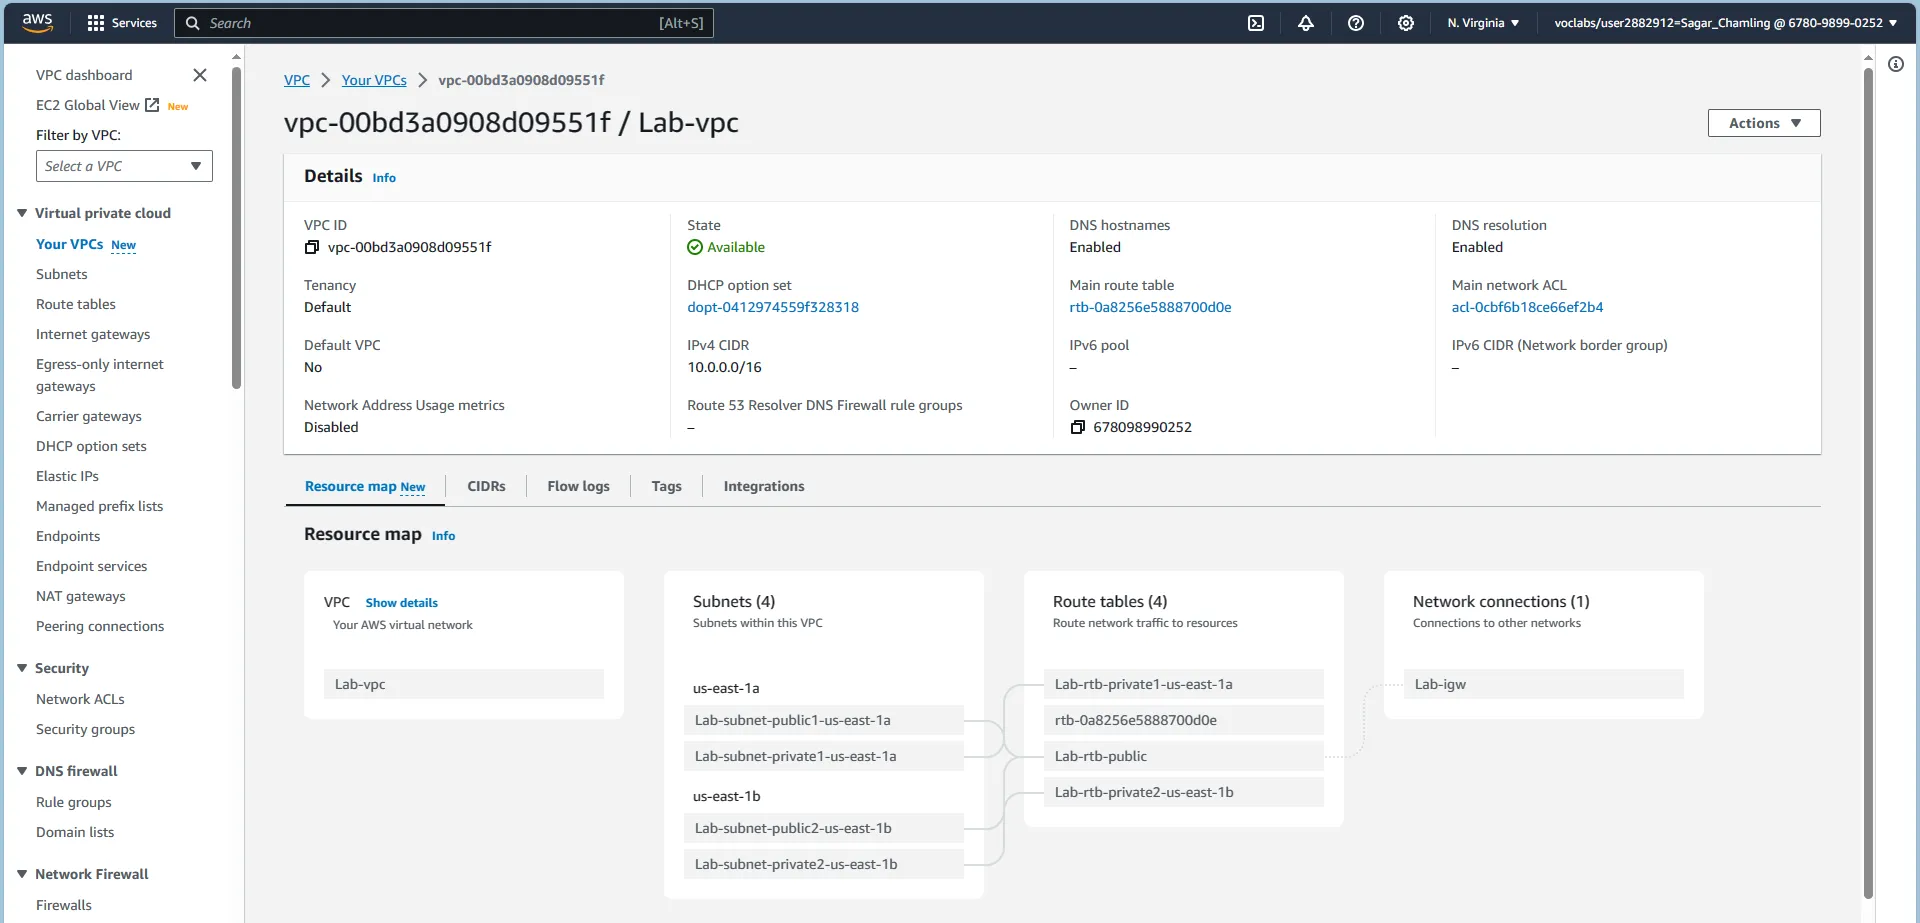1920x923 pixels.
Task: Select rtb-0a8256e5888700d0e in route tables card
Action: tap(1184, 720)
